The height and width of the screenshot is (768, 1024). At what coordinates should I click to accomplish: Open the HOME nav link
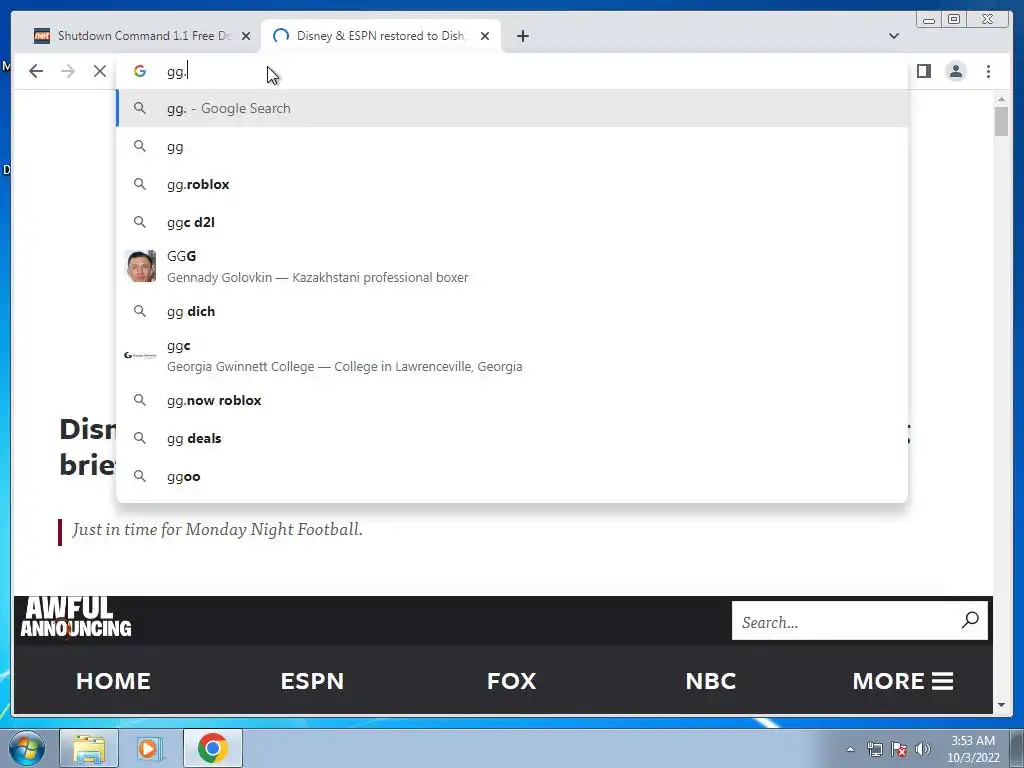[113, 681]
